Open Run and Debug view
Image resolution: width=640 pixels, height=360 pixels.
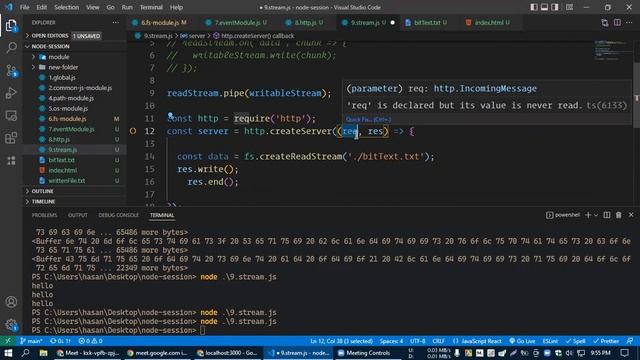point(11,93)
